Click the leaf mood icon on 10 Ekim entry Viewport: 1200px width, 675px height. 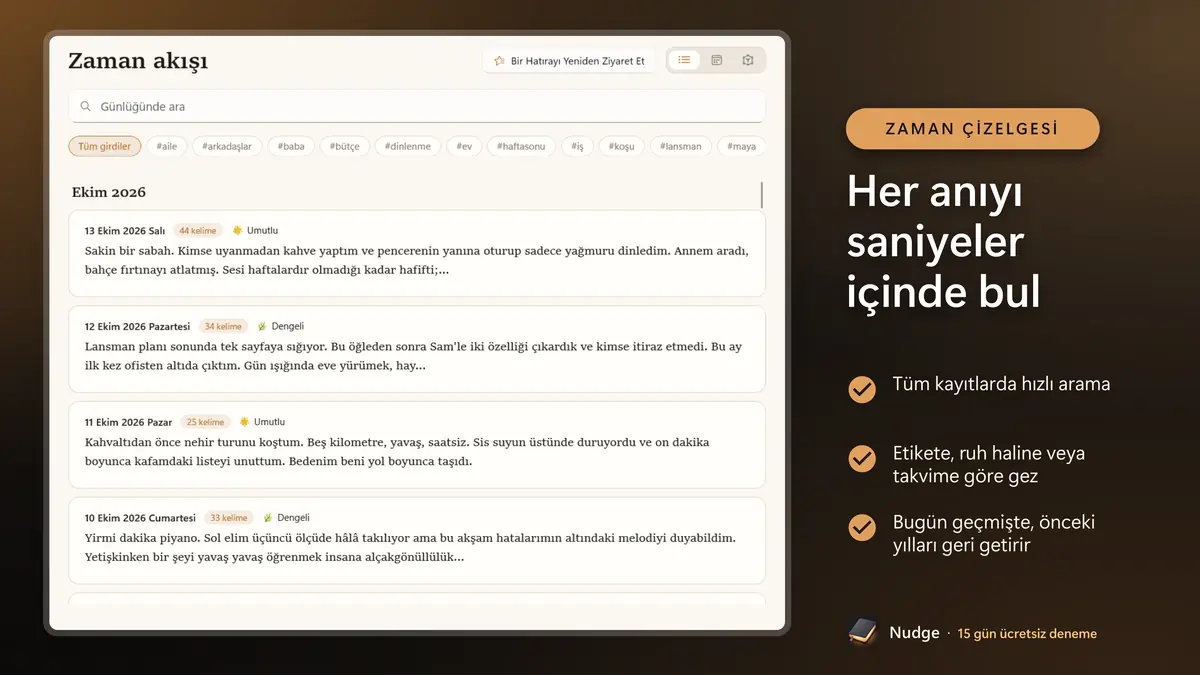tap(267, 518)
